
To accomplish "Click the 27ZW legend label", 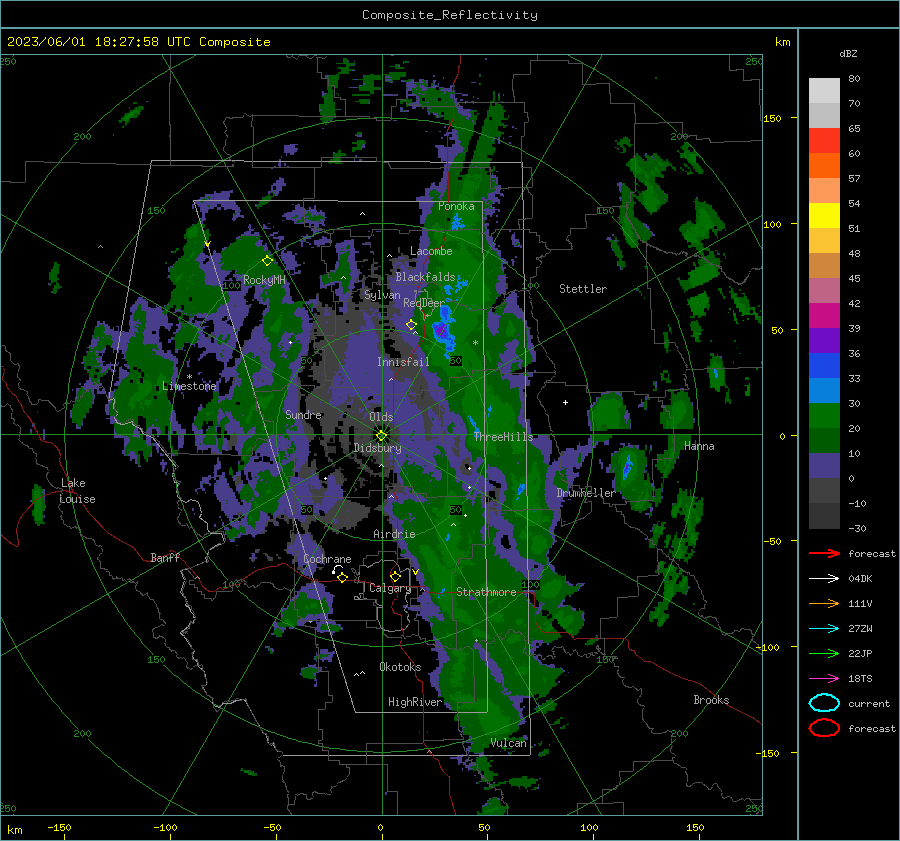I will pos(860,629).
